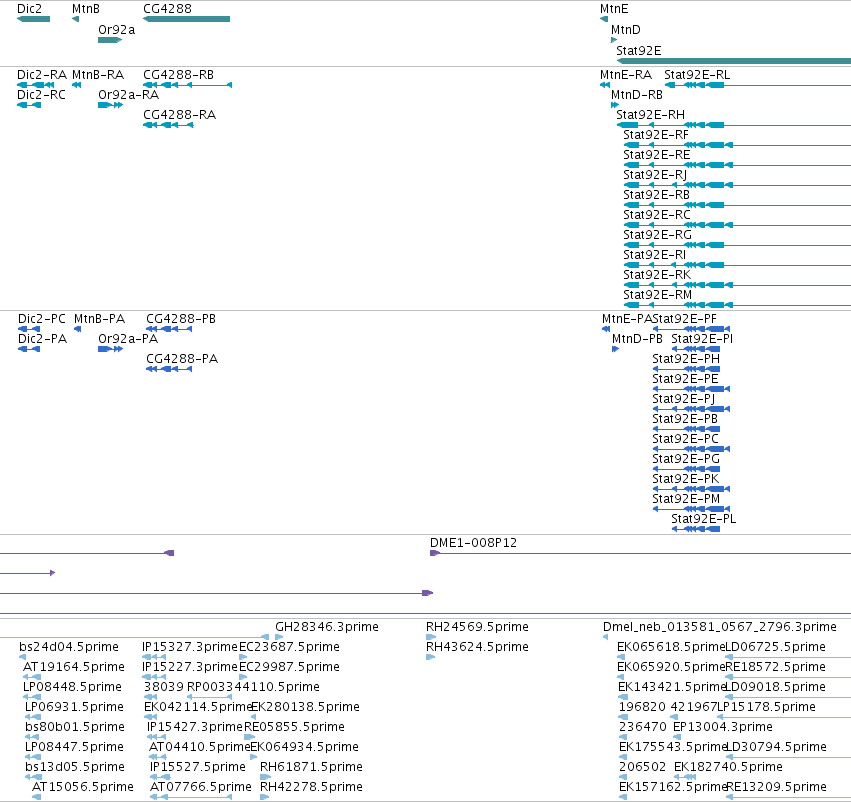Click EST label GH28346.3prime
The width and height of the screenshot is (851, 802).
point(327,627)
